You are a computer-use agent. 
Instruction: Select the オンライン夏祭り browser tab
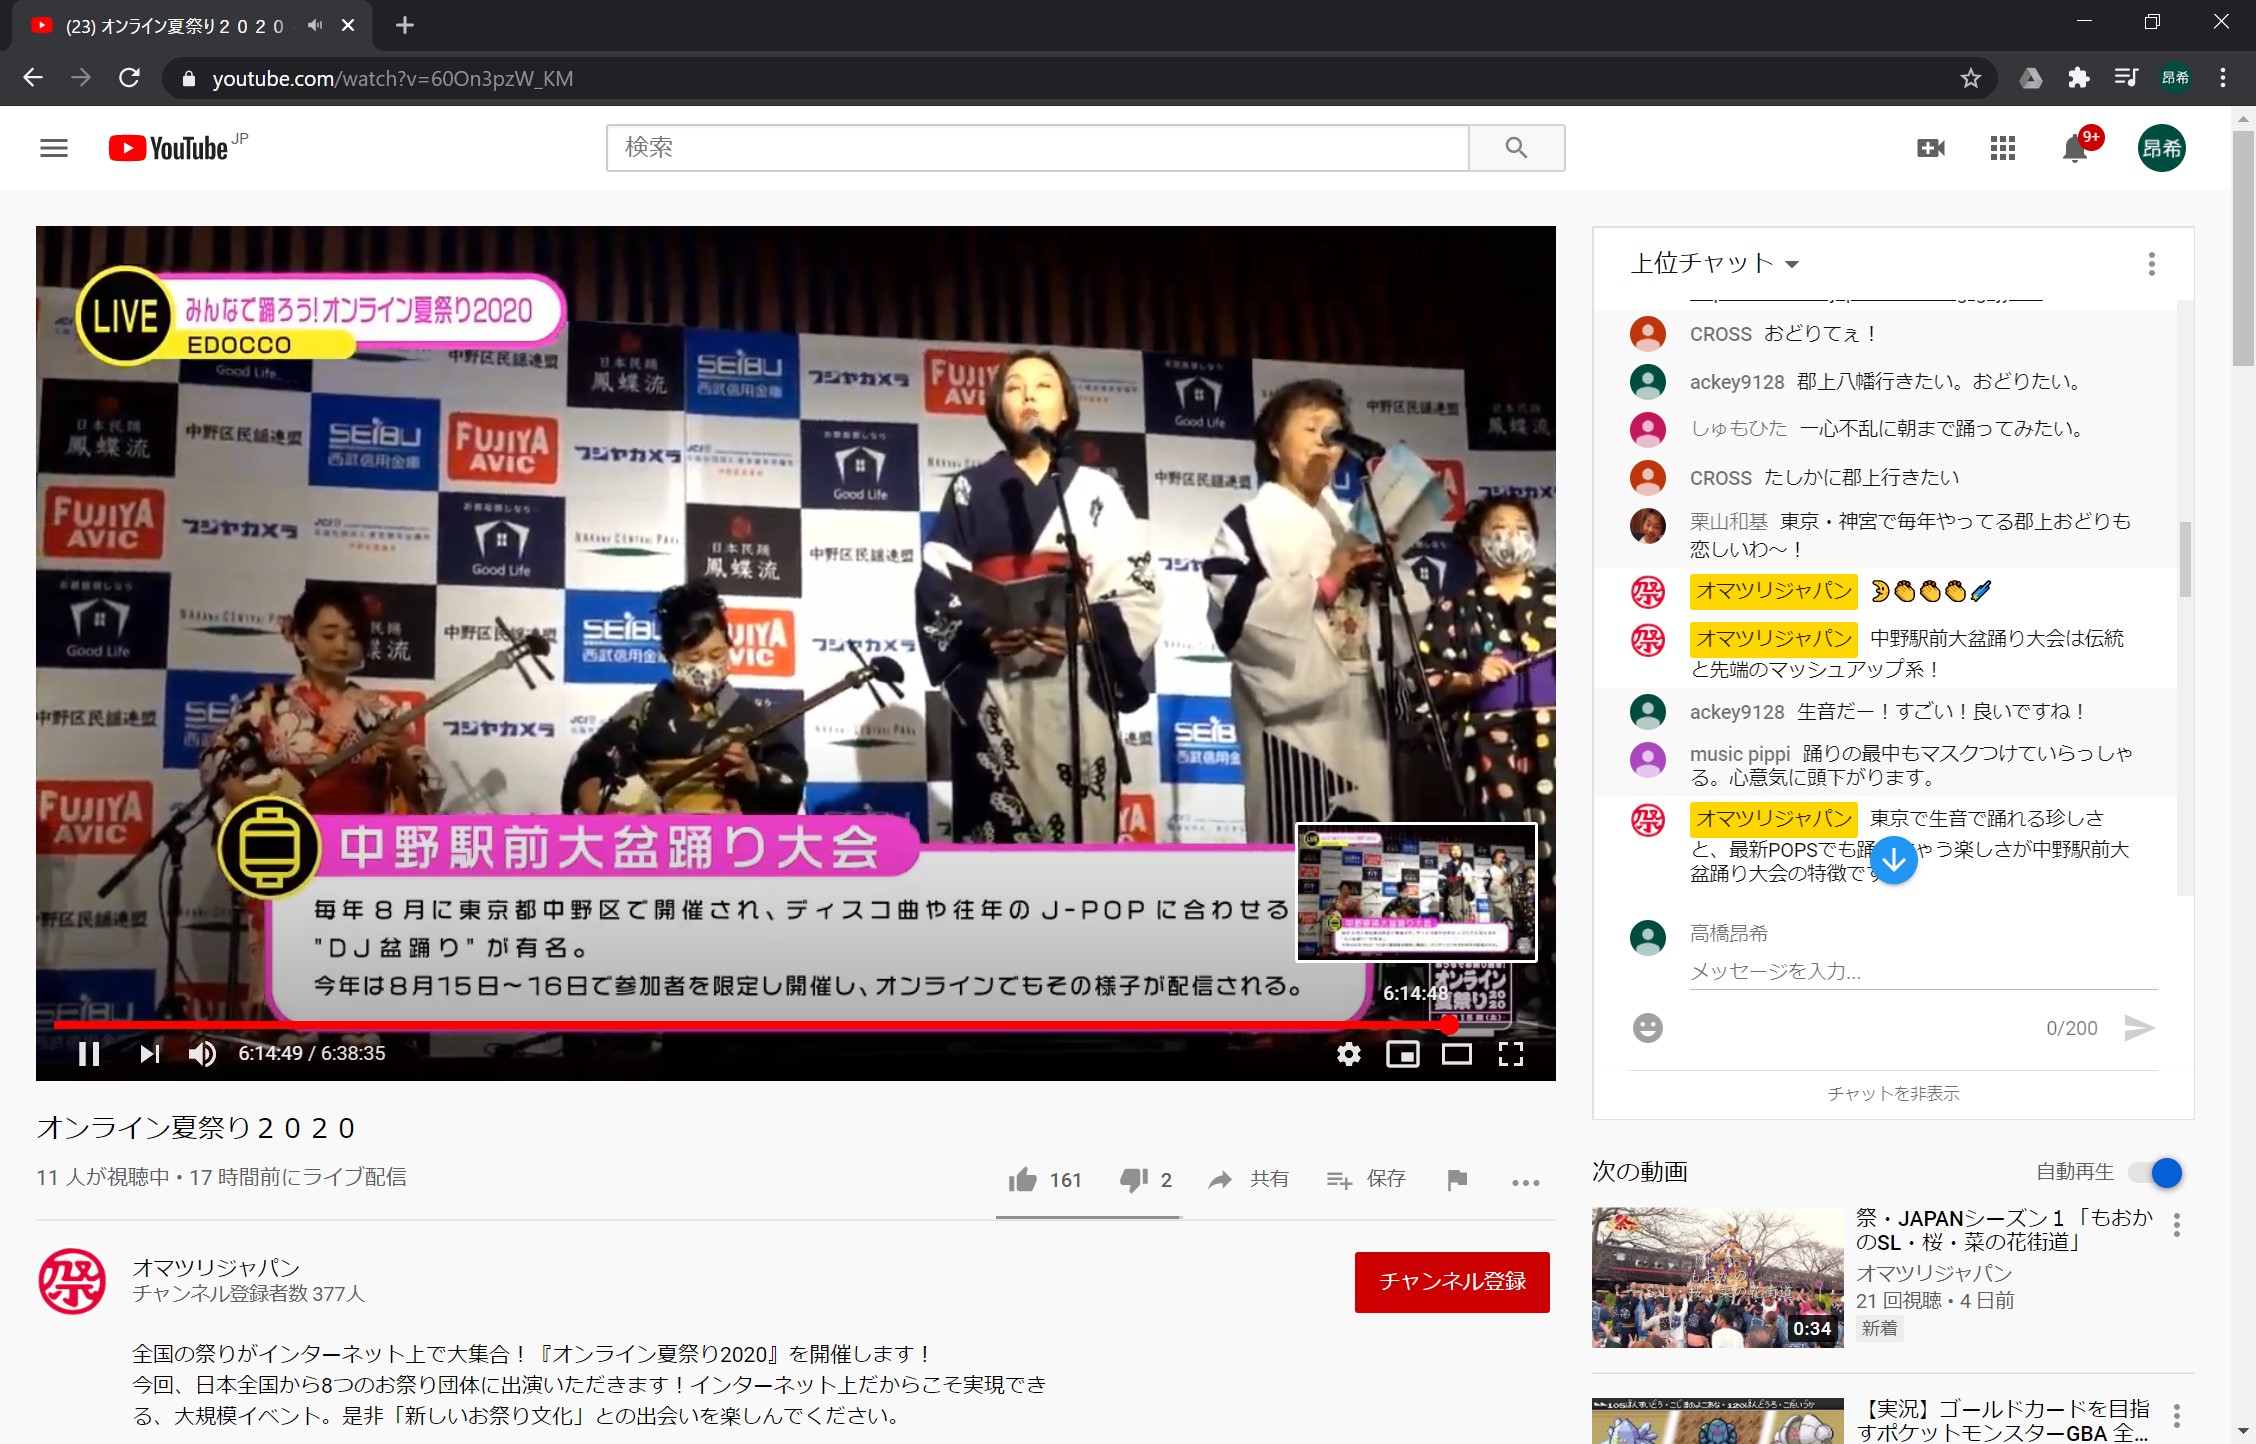click(175, 26)
